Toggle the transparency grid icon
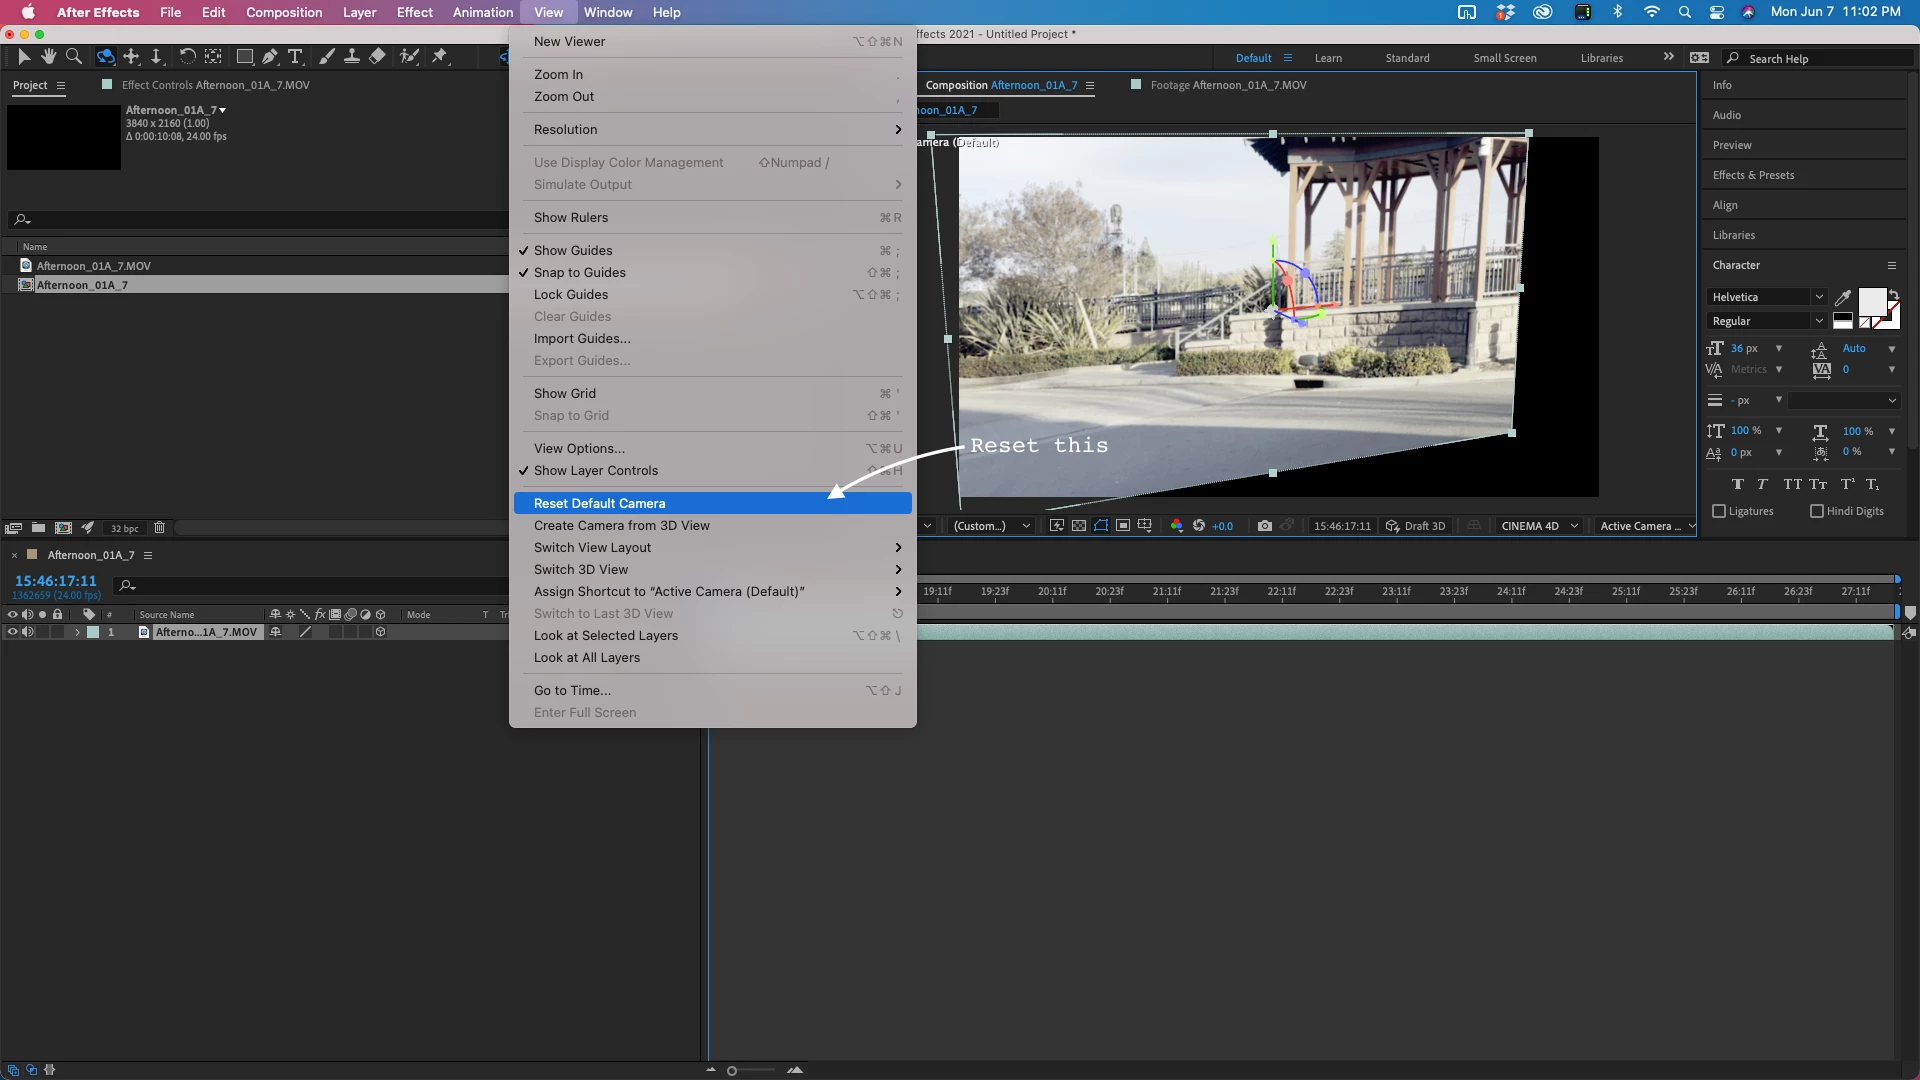Image resolution: width=1920 pixels, height=1080 pixels. point(1079,526)
